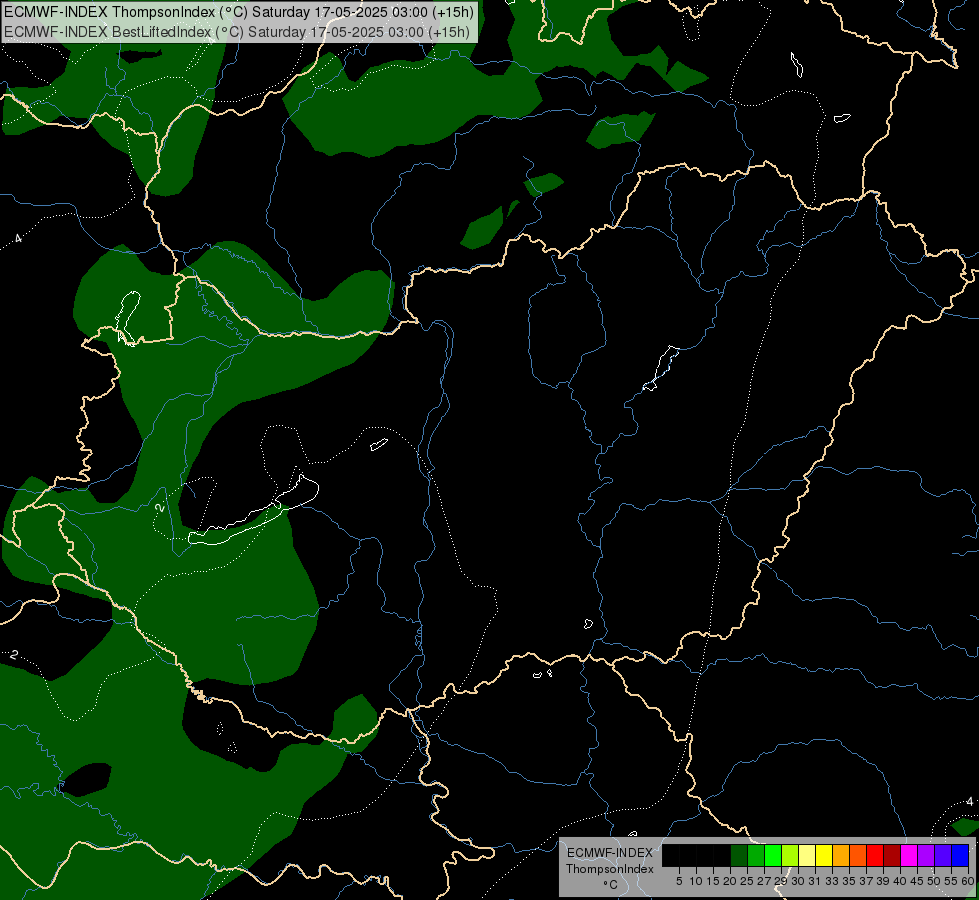This screenshot has width=979, height=900.
Task: Pick the lime 29–30 legend swatch
Action: tap(790, 855)
